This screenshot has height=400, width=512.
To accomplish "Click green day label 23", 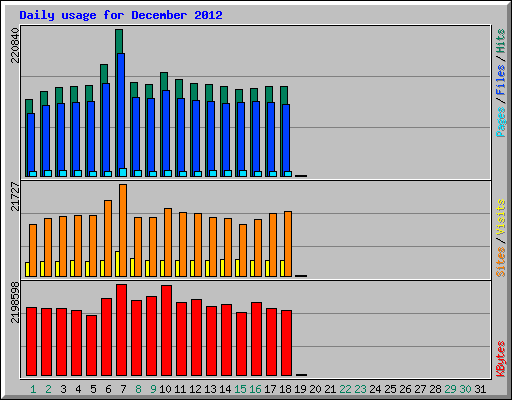I will click(360, 389).
